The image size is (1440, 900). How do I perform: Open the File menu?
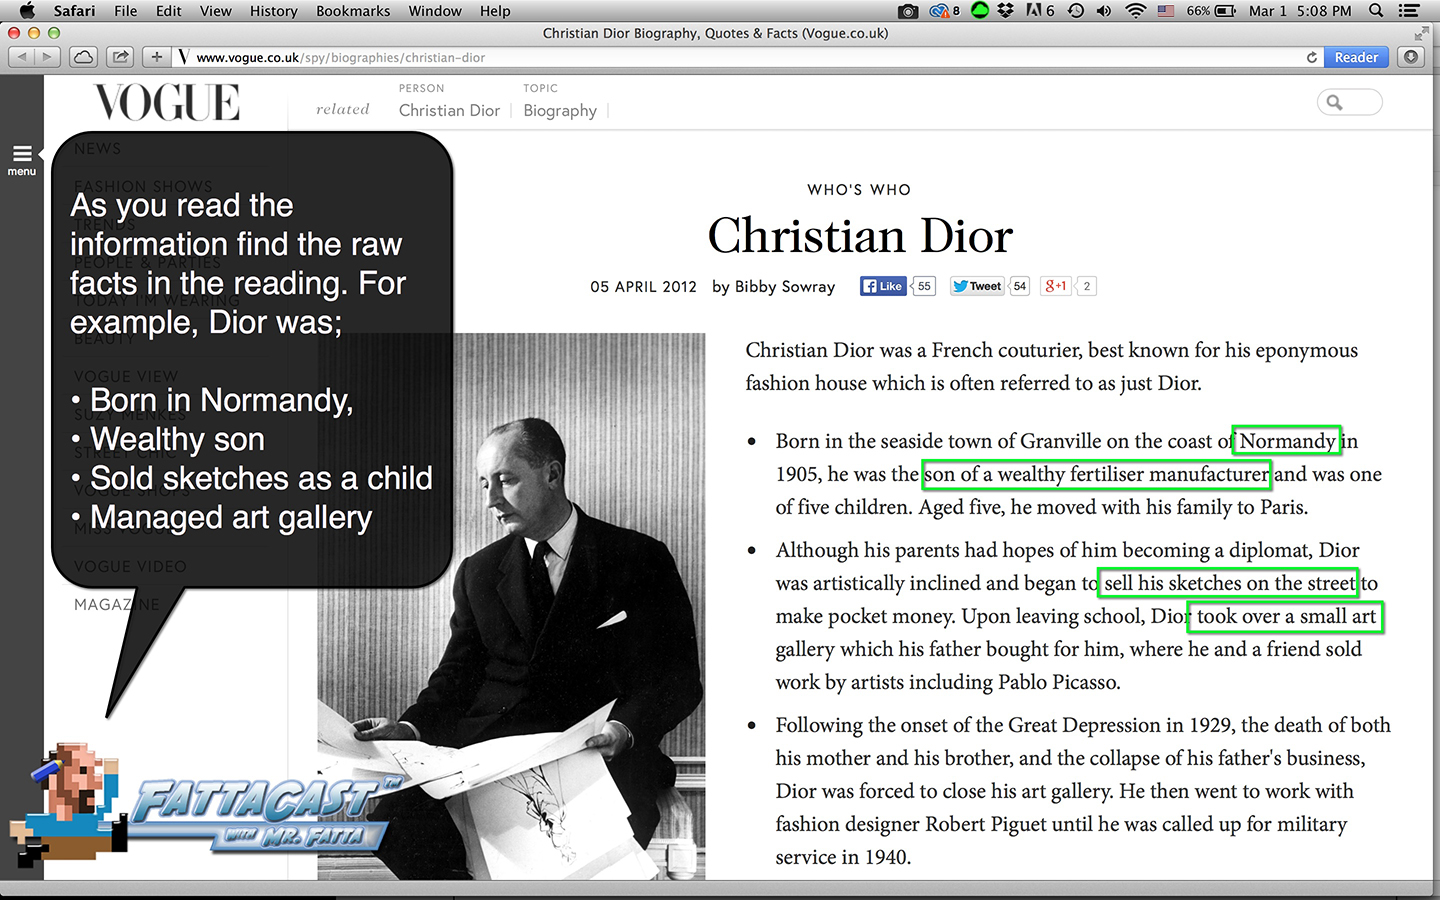[126, 11]
